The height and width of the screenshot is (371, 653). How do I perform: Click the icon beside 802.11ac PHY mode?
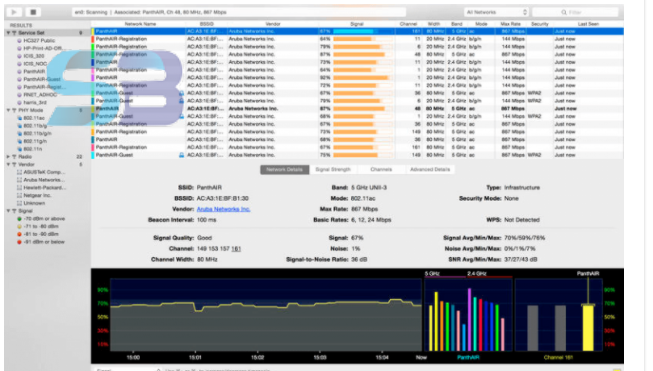pos(19,118)
